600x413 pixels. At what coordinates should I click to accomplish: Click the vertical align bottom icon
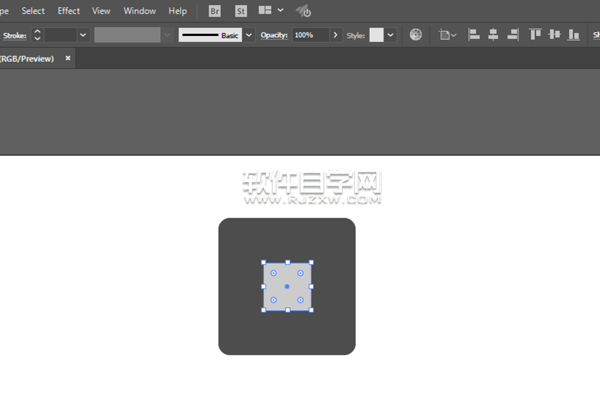coord(573,35)
